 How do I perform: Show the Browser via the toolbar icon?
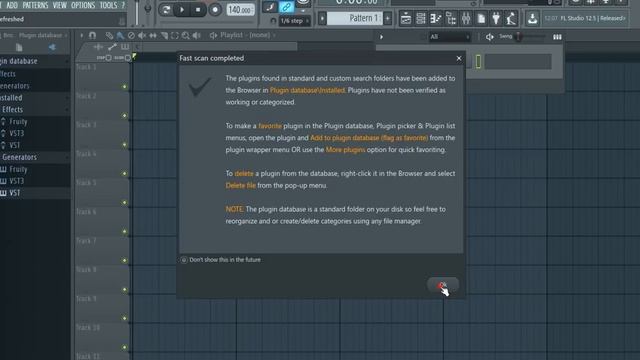(x=451, y=18)
